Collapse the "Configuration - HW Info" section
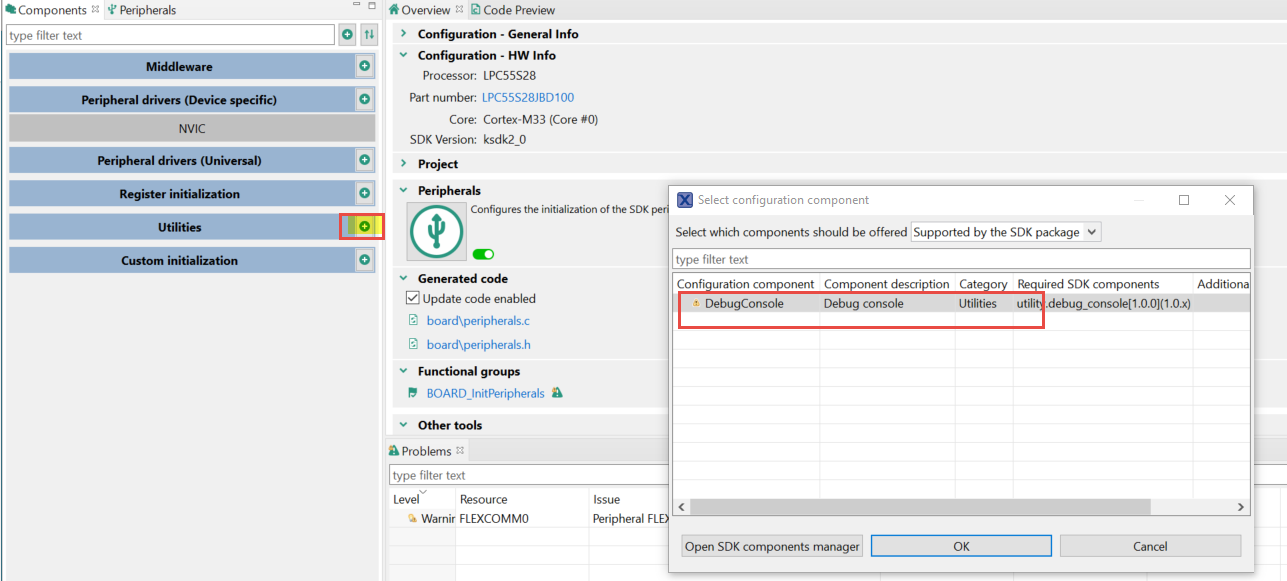 coord(403,55)
